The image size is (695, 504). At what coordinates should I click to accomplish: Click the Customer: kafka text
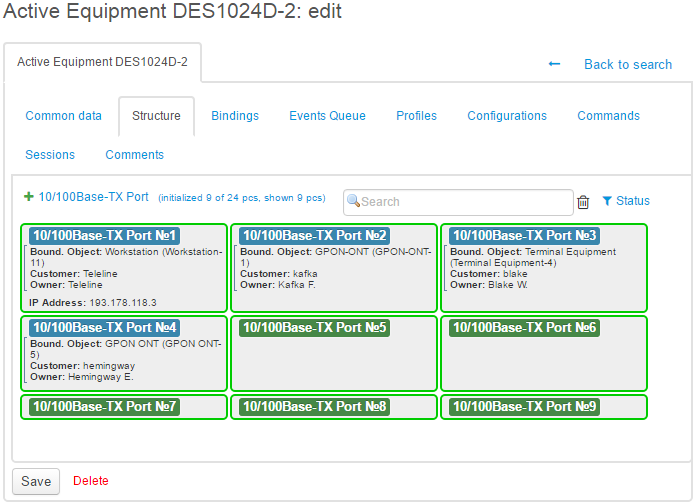click(279, 274)
